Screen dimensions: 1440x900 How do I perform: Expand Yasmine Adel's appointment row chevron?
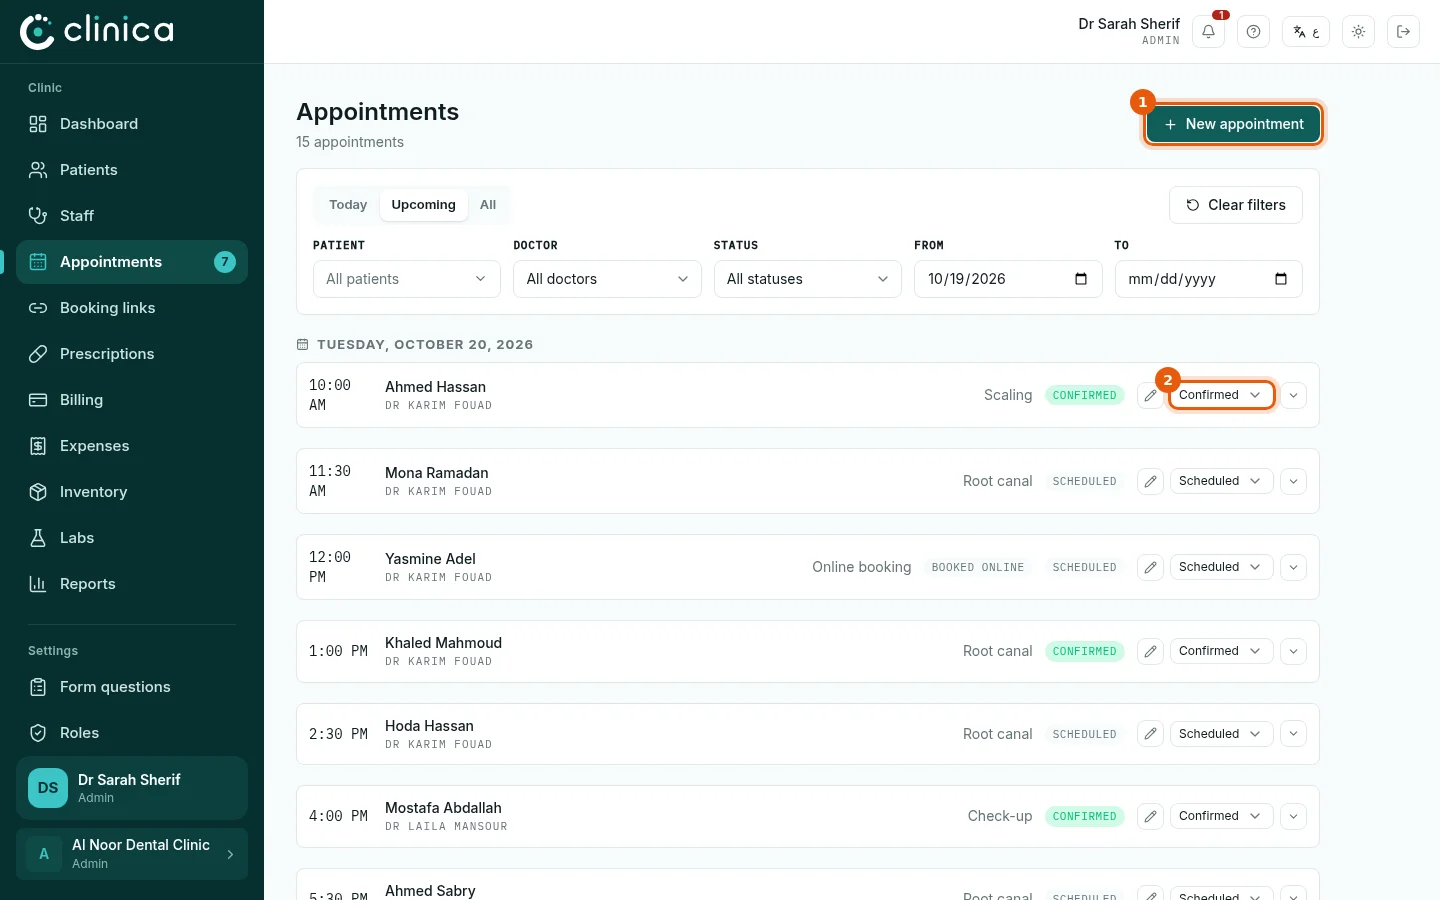[1293, 567]
